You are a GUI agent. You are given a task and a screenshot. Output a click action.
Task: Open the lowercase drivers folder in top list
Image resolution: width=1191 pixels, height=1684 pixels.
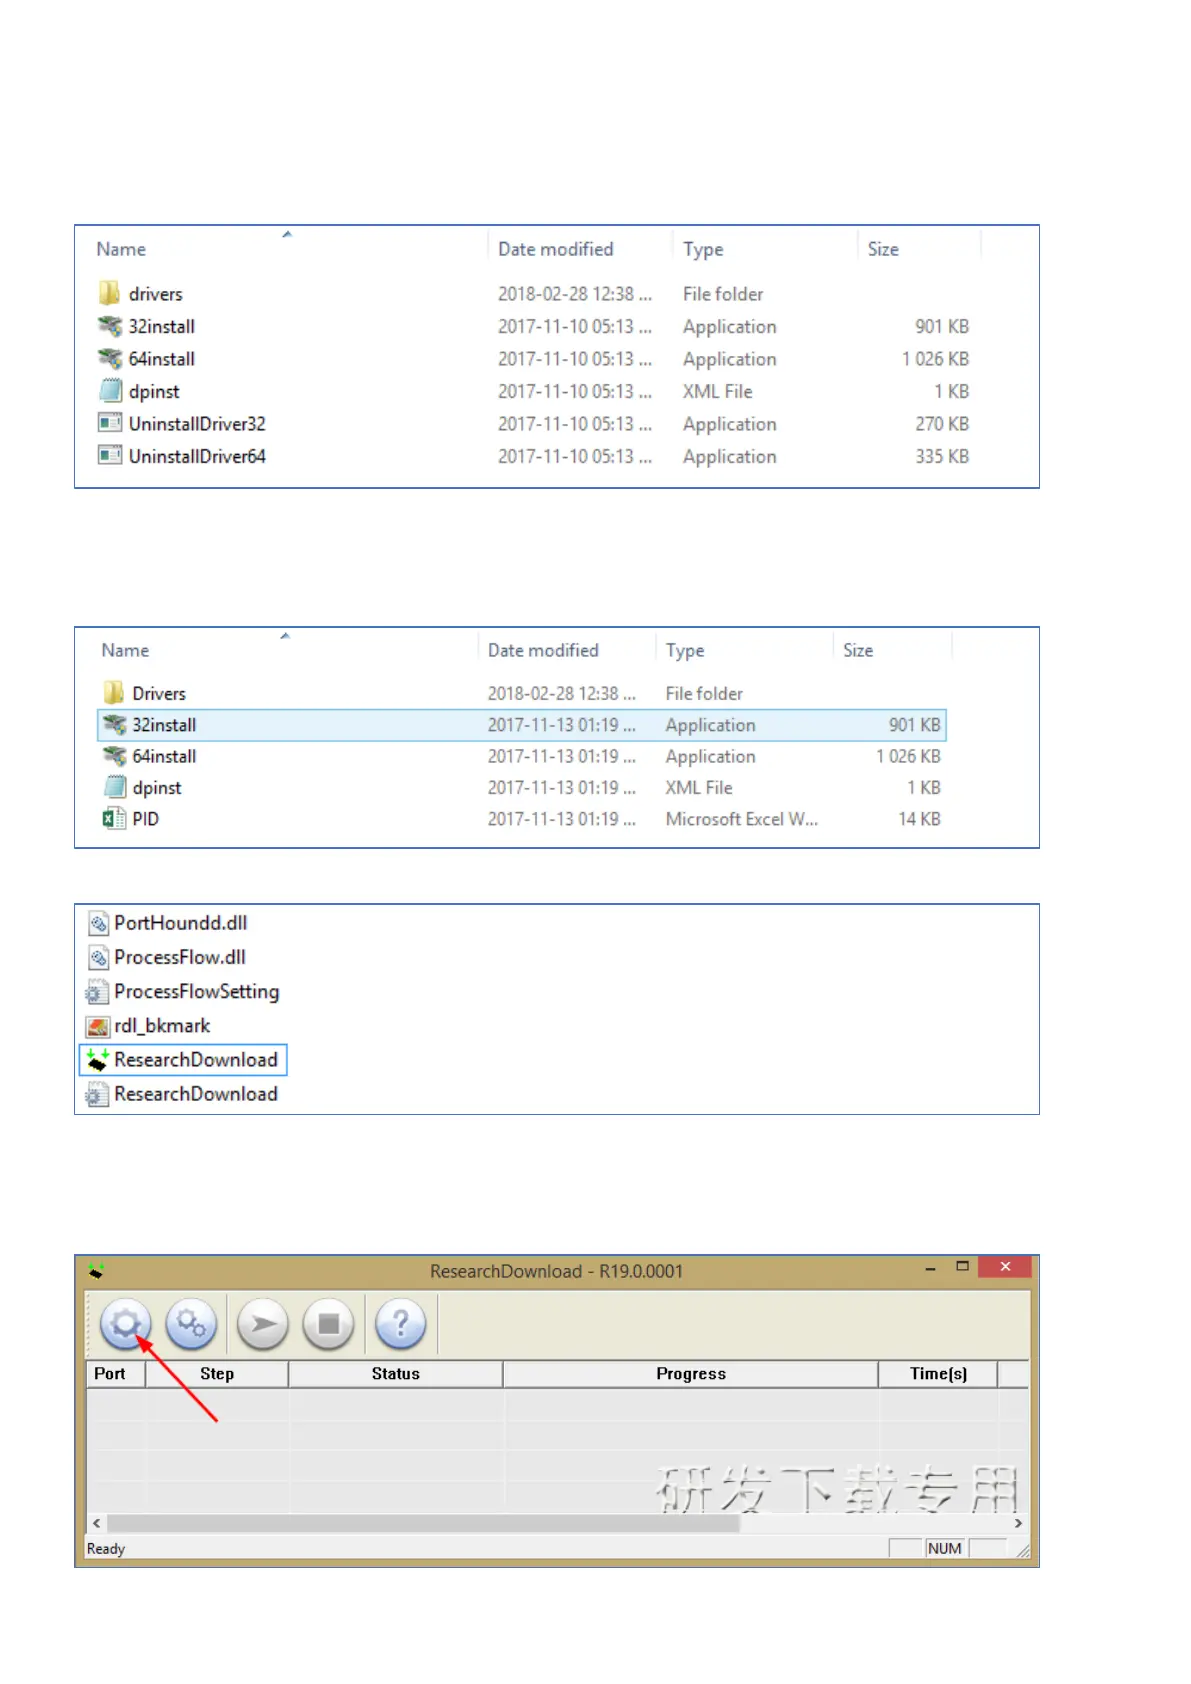(155, 294)
